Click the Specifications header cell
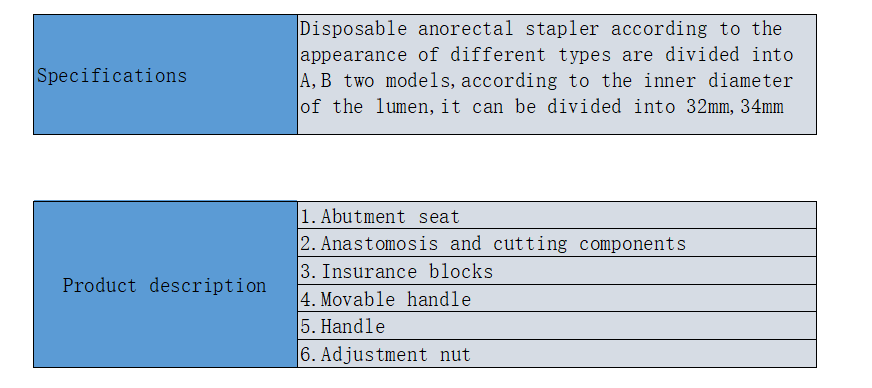The height and width of the screenshot is (388, 872). pos(165,74)
